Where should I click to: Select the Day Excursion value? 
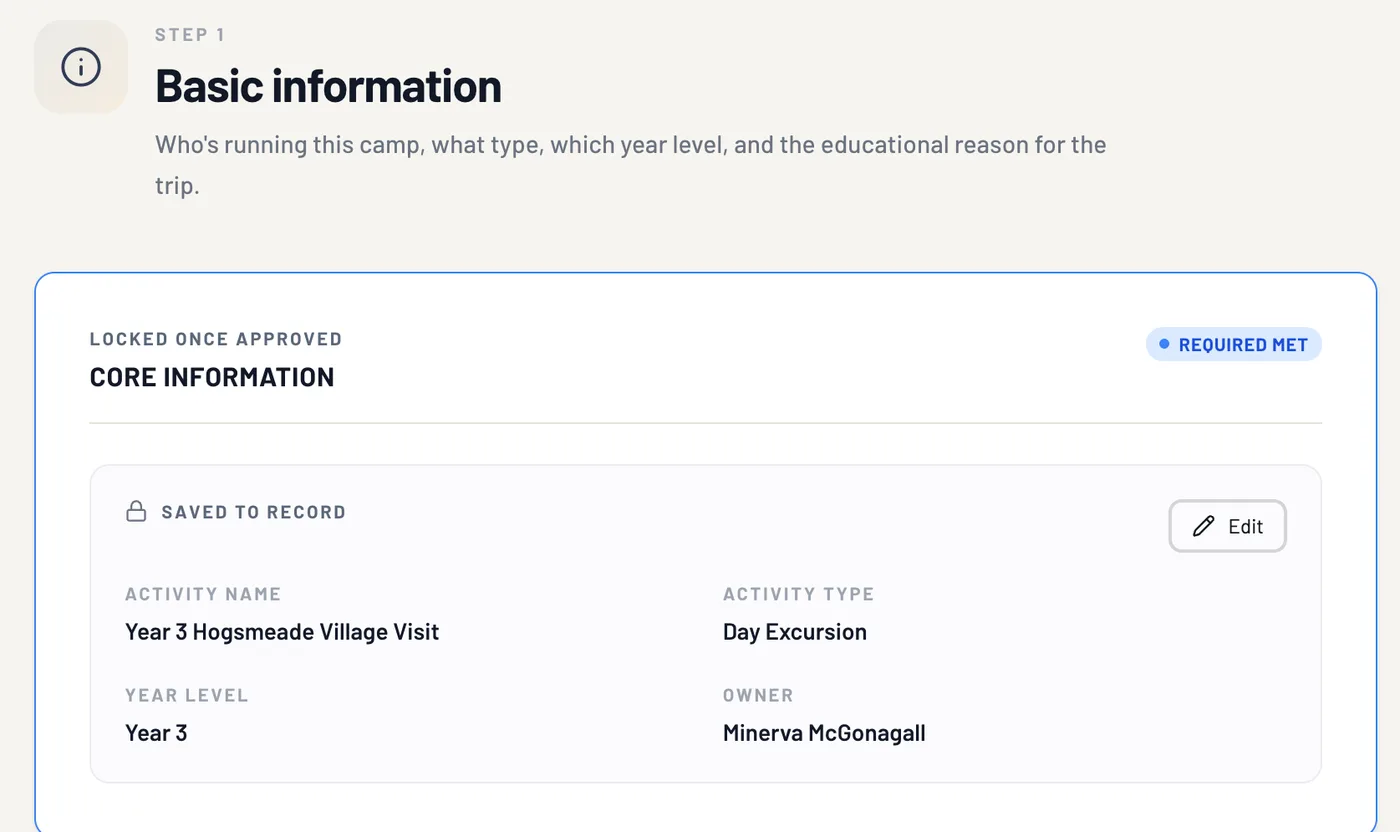tap(795, 632)
